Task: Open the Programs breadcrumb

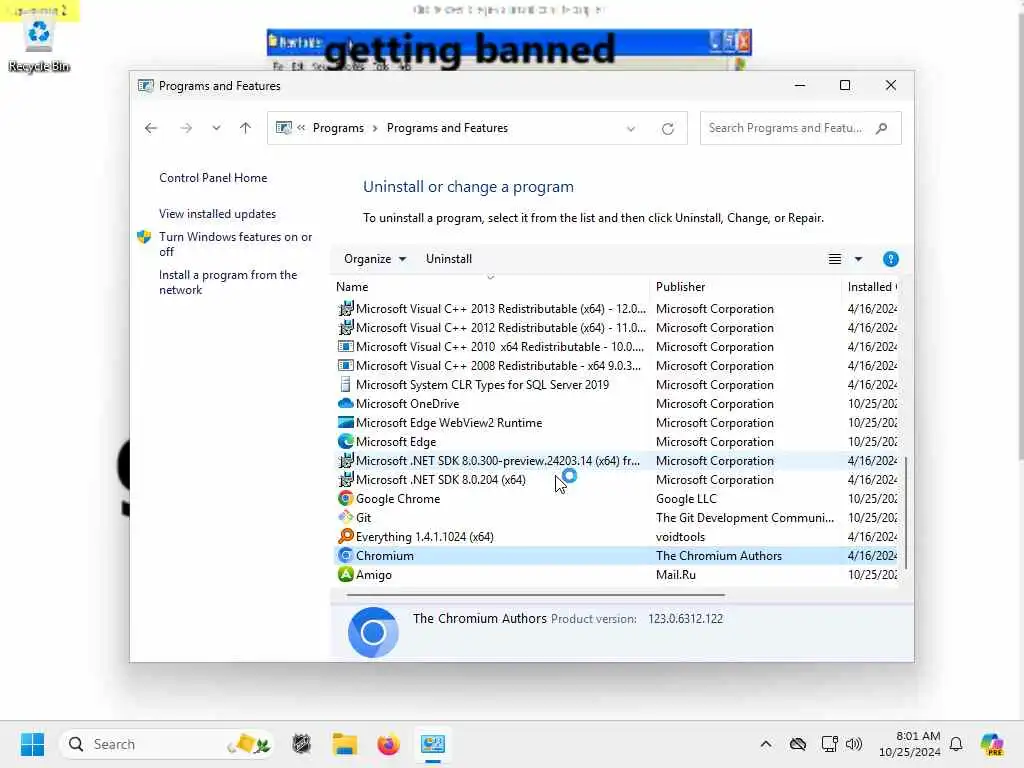Action: point(338,128)
